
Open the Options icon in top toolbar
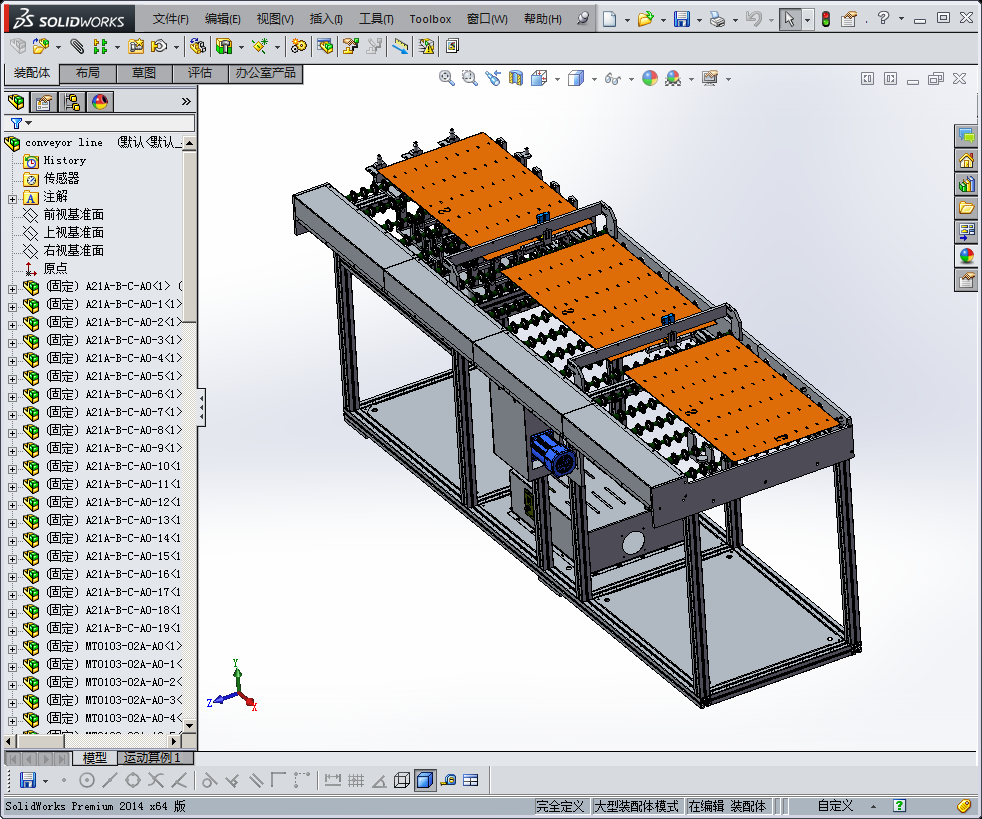(x=848, y=19)
